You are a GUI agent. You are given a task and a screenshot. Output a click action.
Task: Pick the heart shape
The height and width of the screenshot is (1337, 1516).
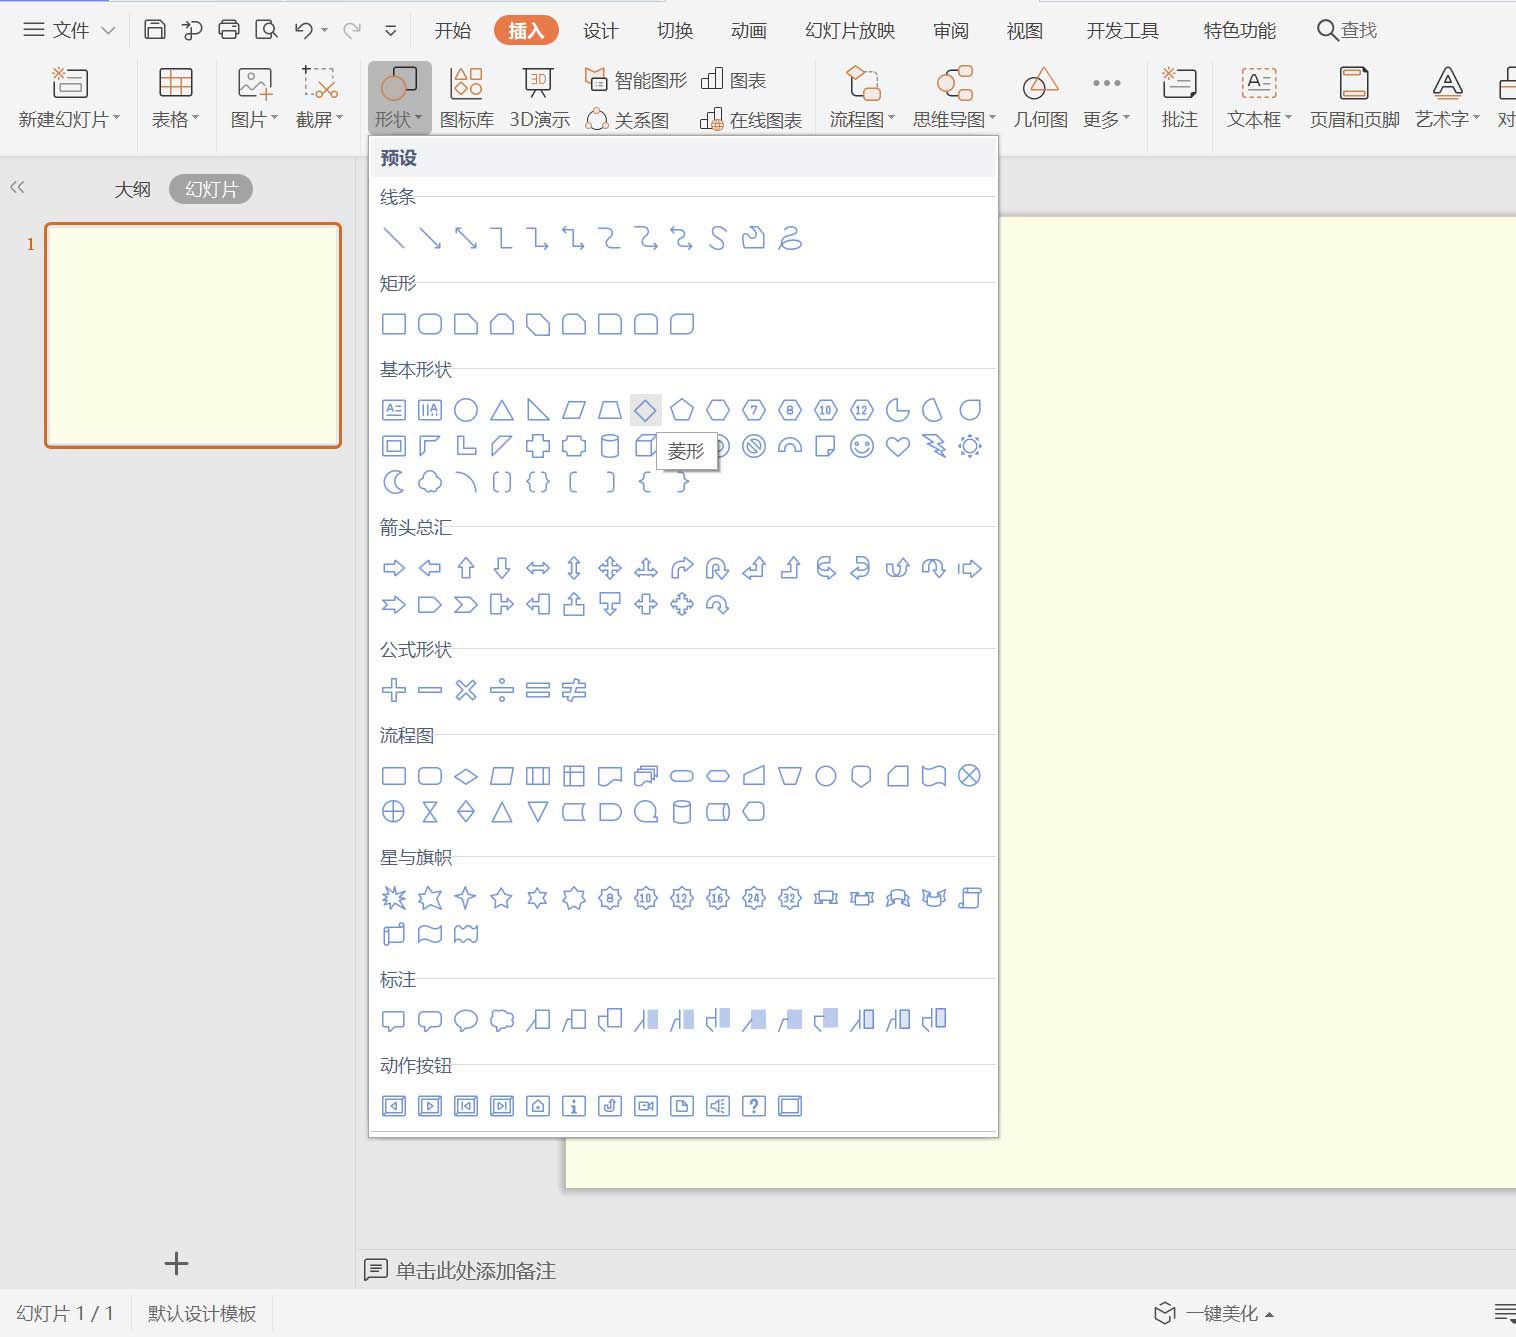tap(898, 446)
